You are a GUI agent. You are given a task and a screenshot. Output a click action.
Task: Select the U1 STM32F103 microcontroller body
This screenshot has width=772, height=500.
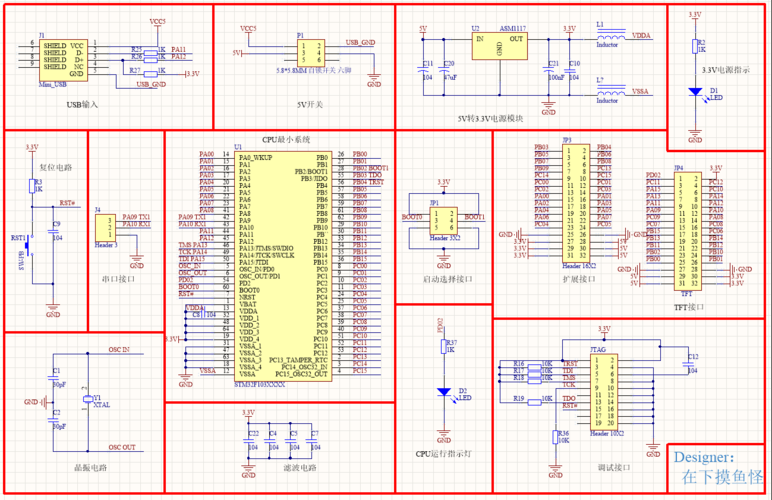pos(283,266)
